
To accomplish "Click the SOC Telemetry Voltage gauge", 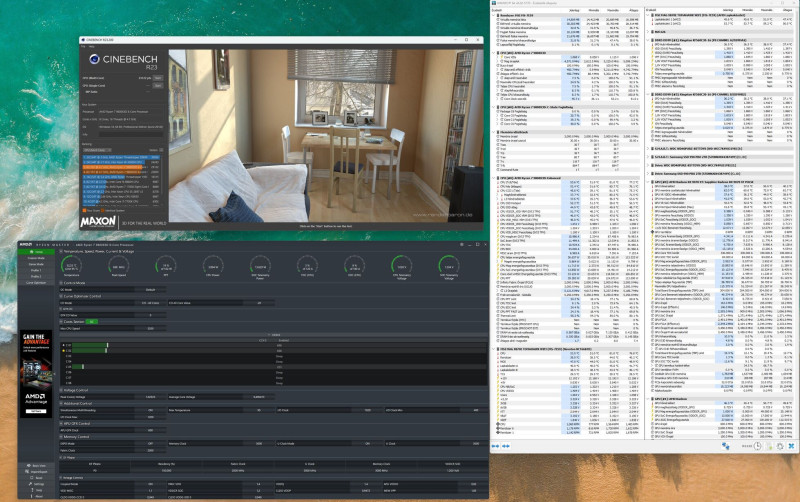I will (x=448, y=266).
